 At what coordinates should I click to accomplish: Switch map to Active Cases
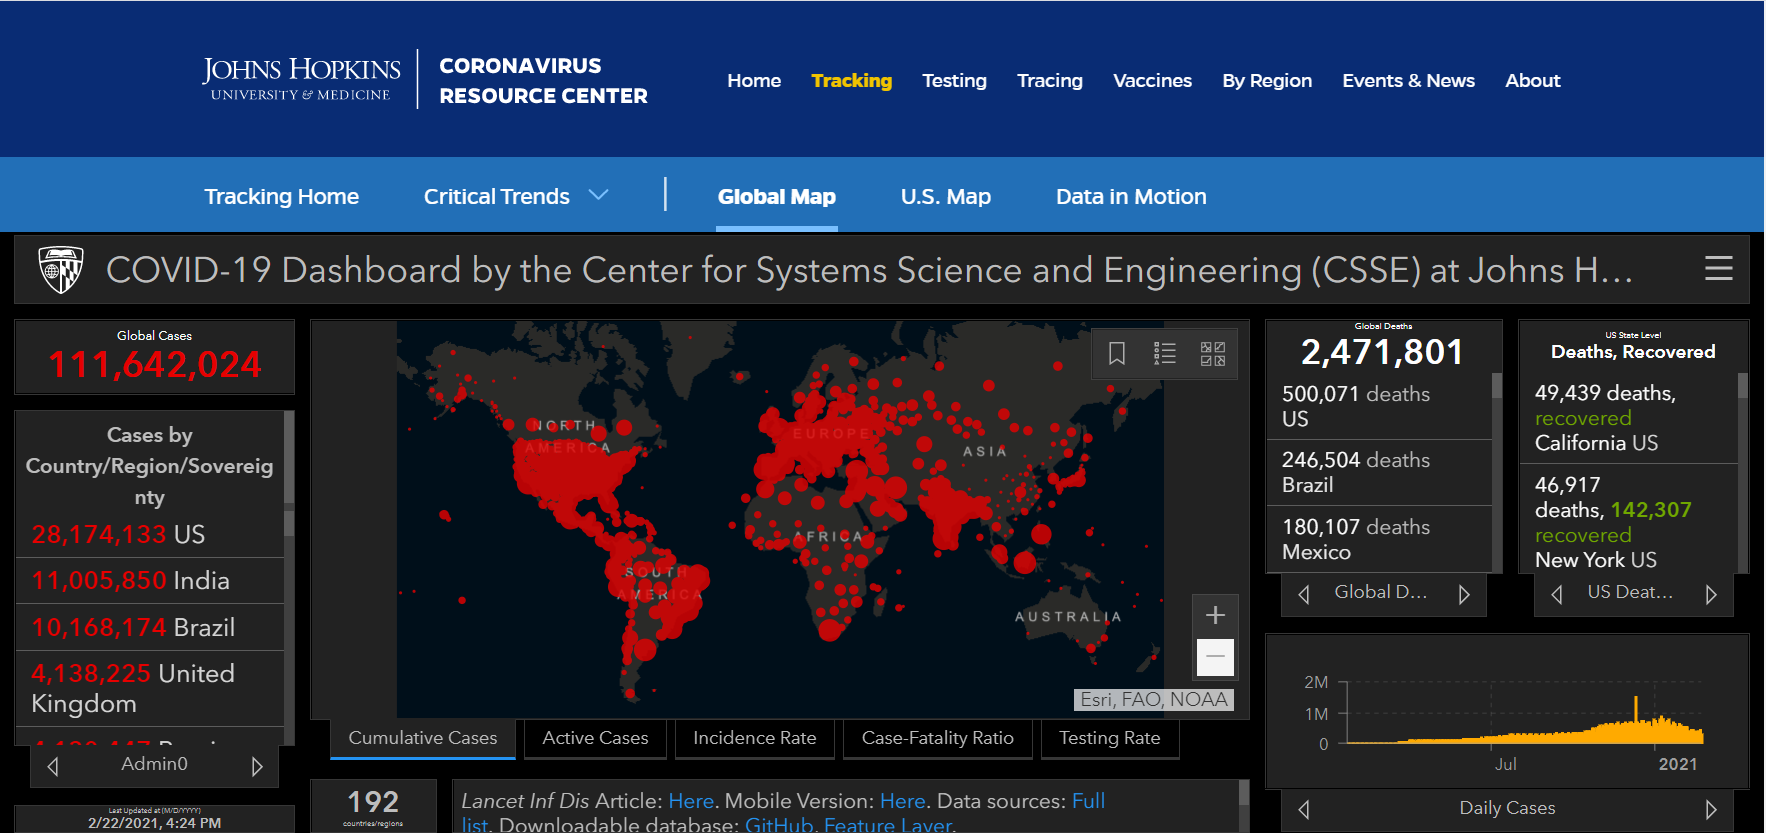pyautogui.click(x=595, y=738)
